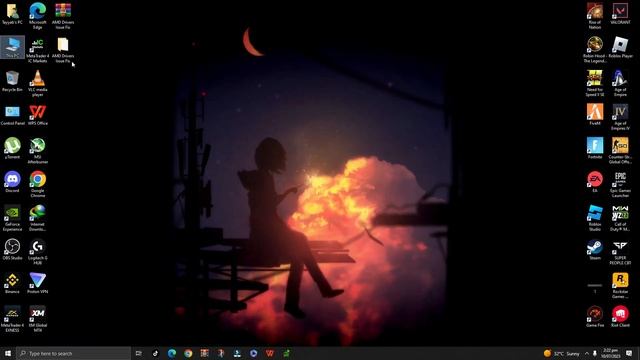The height and width of the screenshot is (360, 640).
Task: Launch the Riot Client shortcut
Action: pyautogui.click(x=620, y=317)
